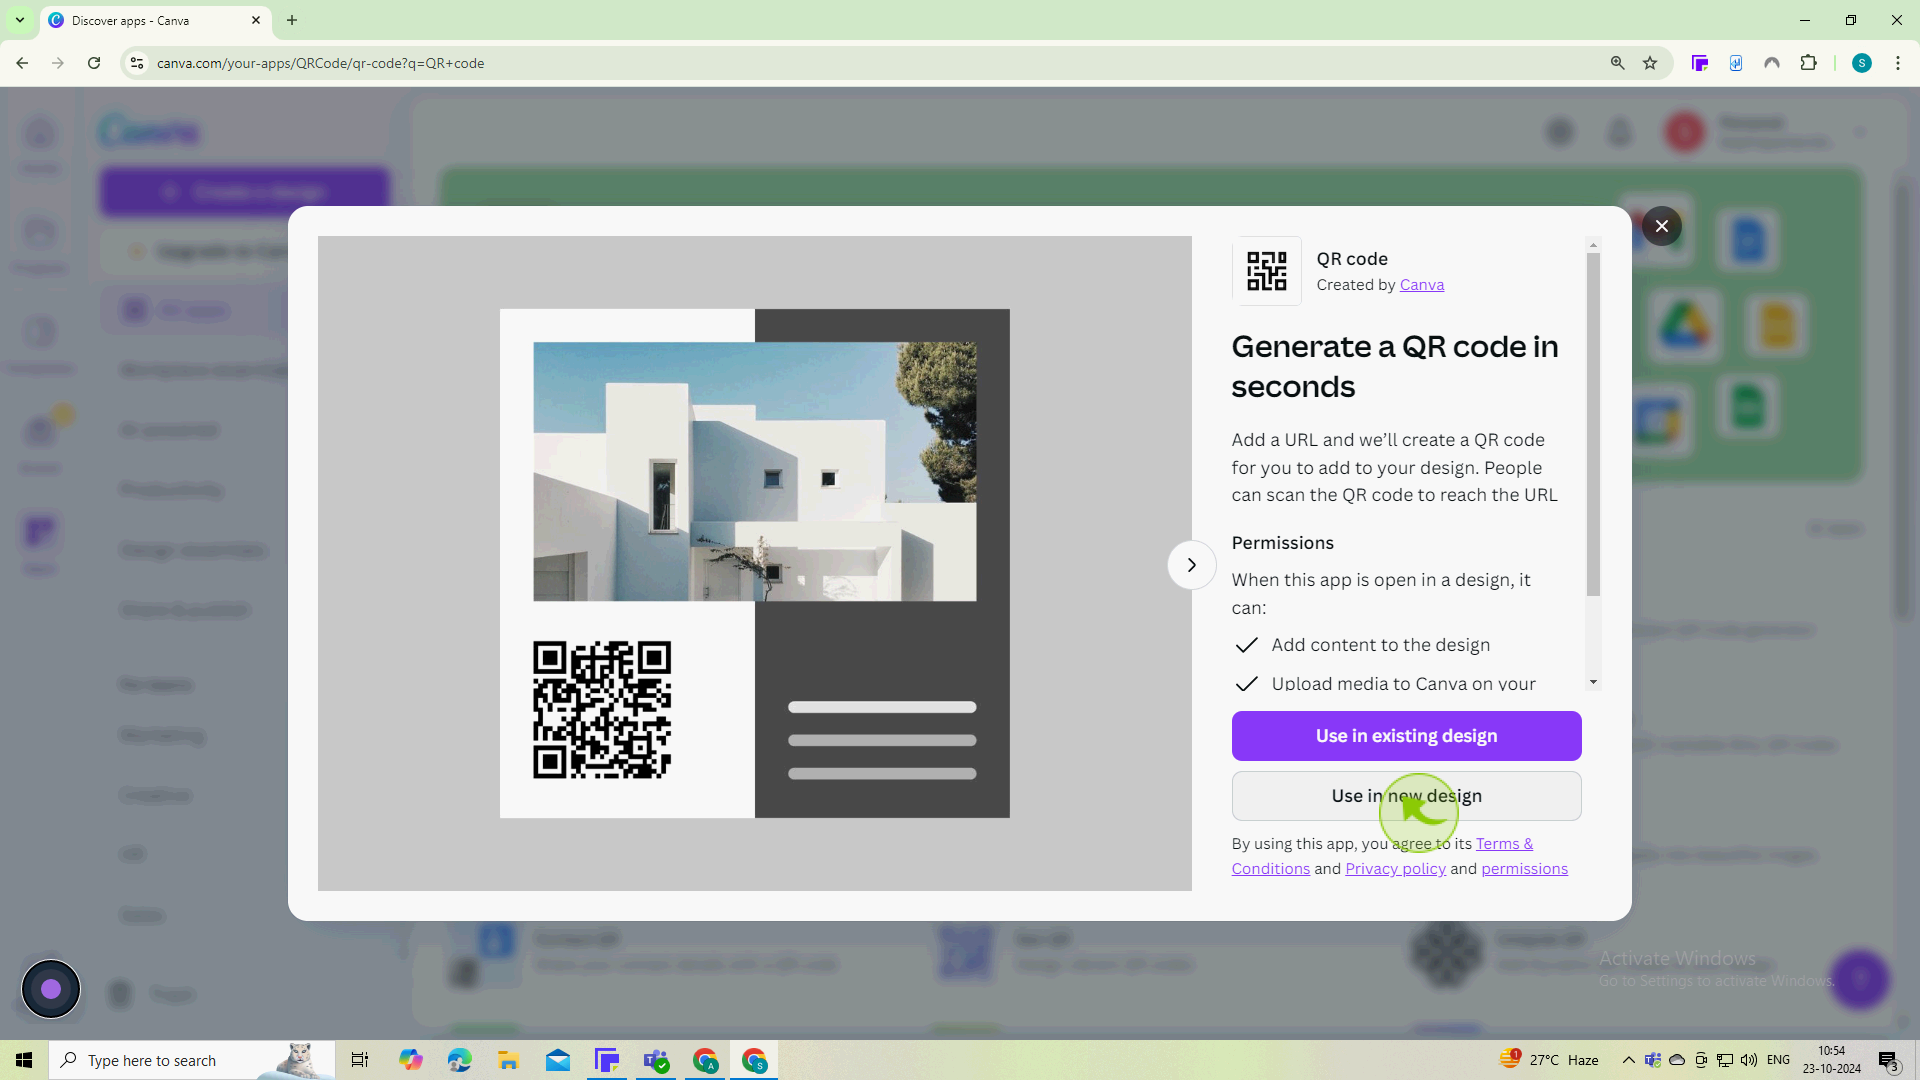Click the purple recorder button at bottom-left

(51, 989)
